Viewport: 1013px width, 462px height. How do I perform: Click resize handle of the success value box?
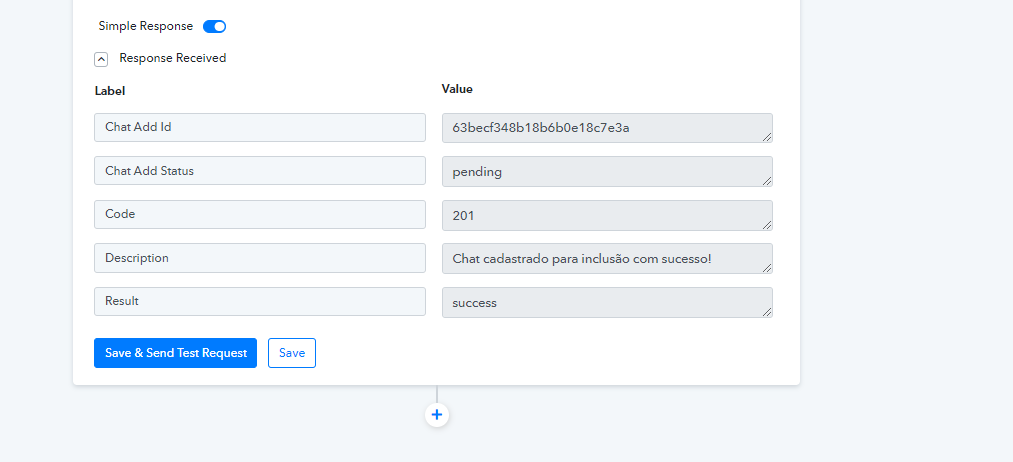coord(767,312)
